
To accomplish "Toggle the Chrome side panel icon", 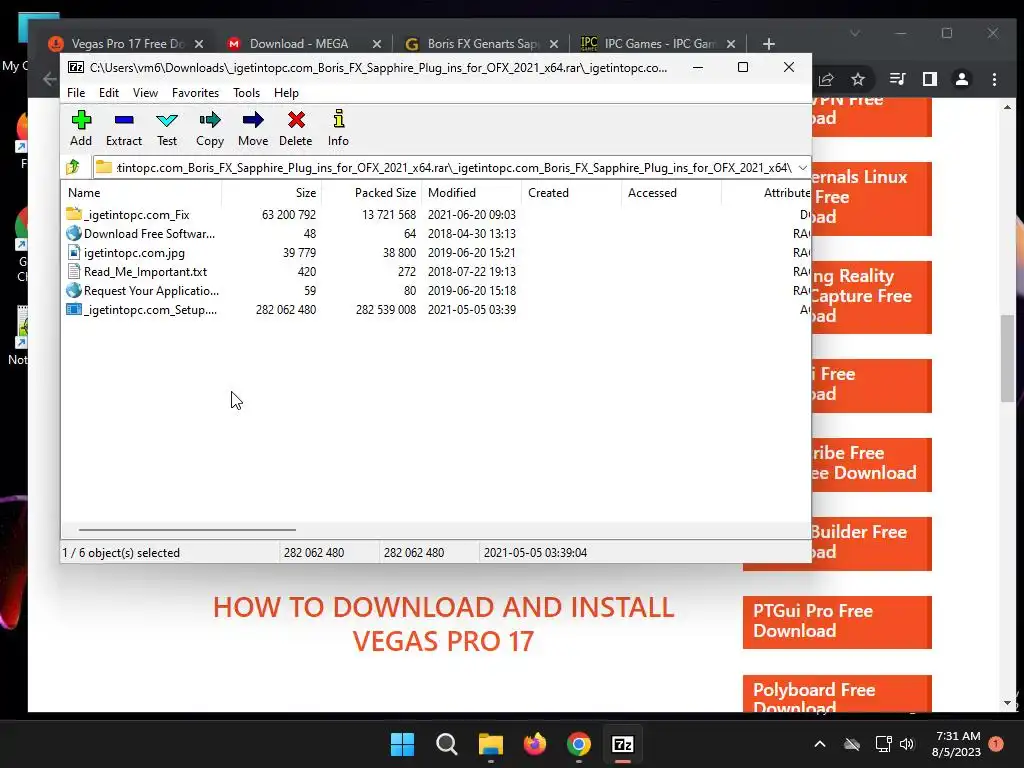I will point(930,79).
